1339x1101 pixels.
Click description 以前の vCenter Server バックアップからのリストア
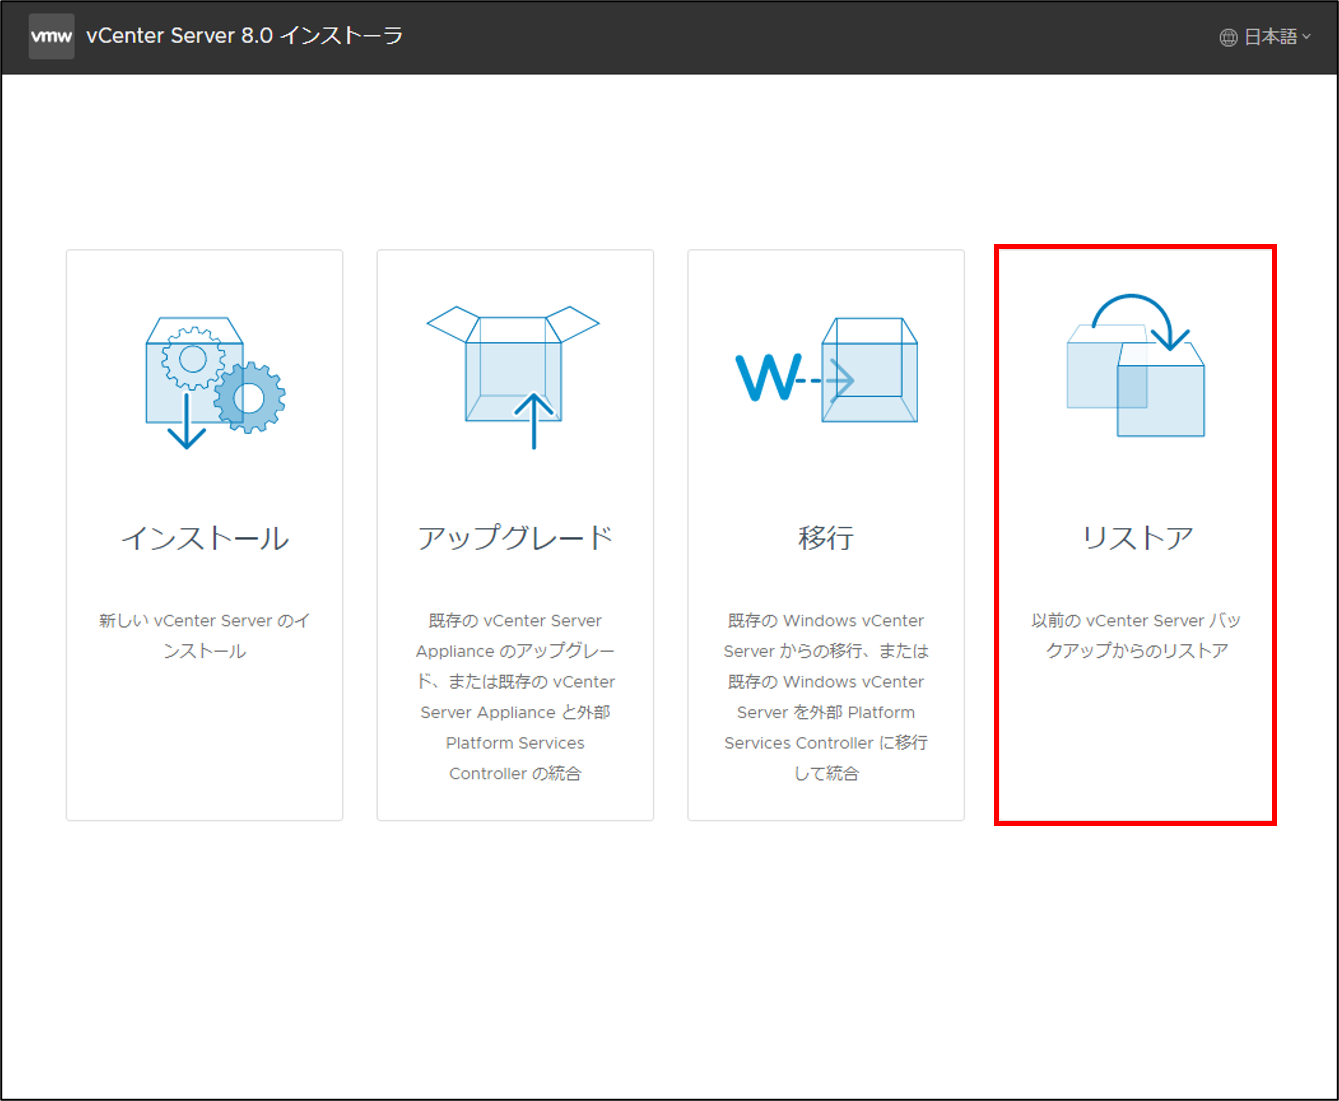click(x=1137, y=636)
